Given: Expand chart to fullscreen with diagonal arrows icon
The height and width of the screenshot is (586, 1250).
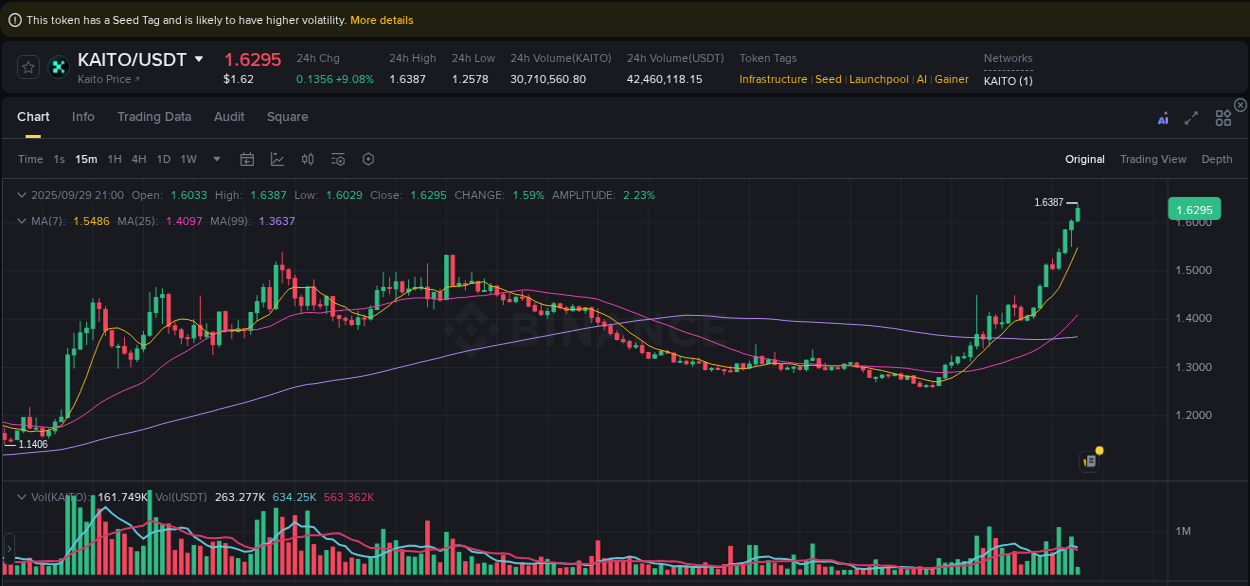Looking at the screenshot, I should (x=1191, y=117).
